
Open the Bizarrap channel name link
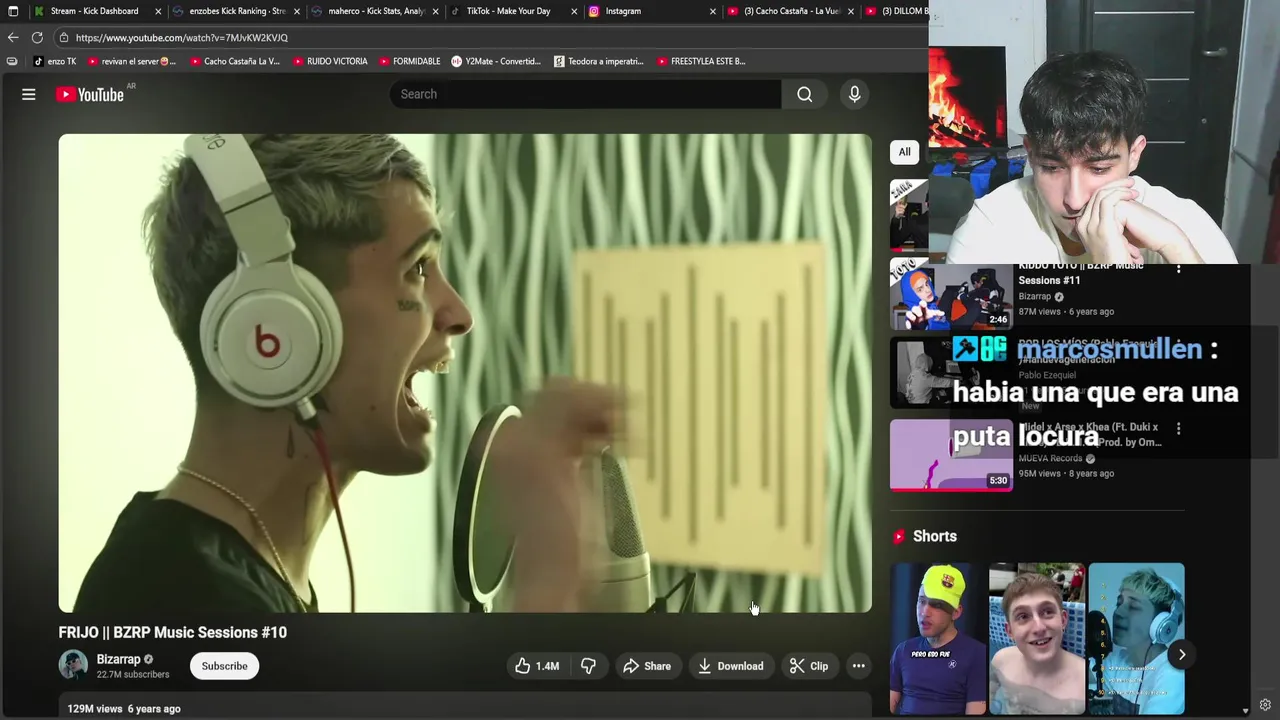[x=118, y=660]
